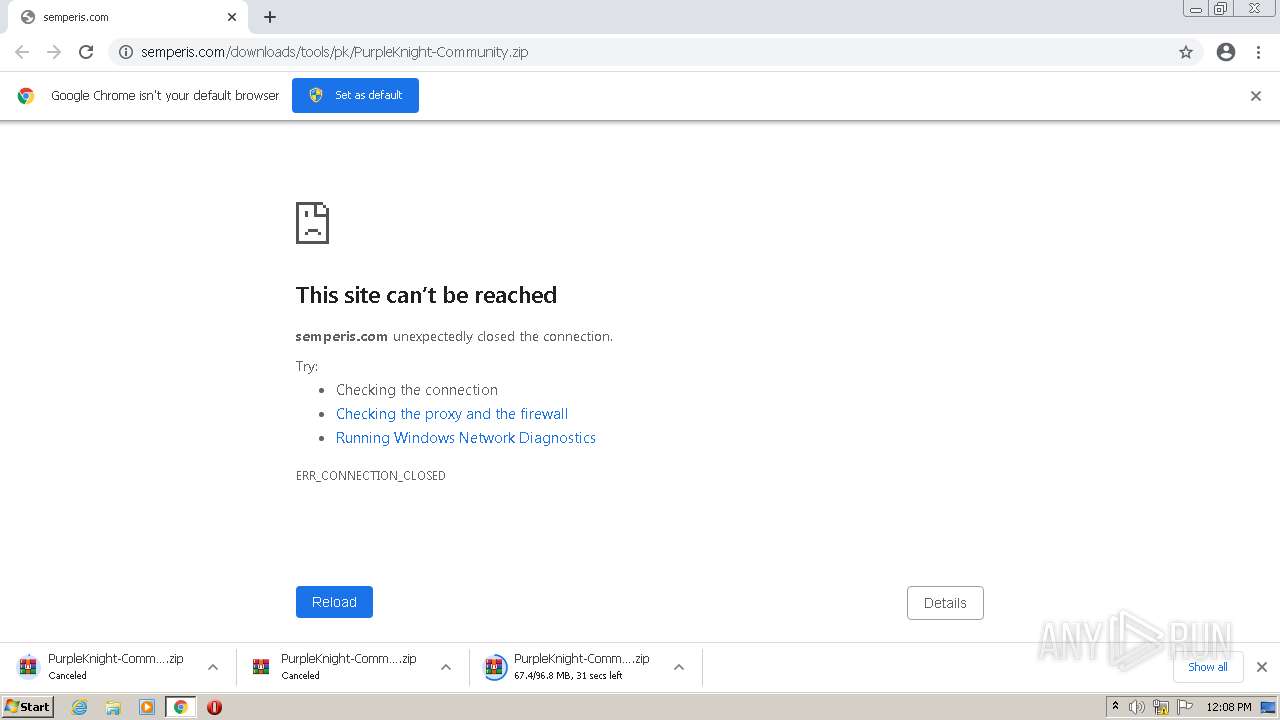Close the semperis.com tab
Viewport: 1280px width, 720px height.
[232, 17]
